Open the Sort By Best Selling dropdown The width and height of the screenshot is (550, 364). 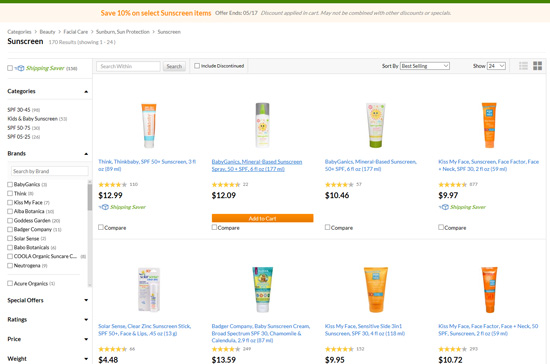coord(425,66)
